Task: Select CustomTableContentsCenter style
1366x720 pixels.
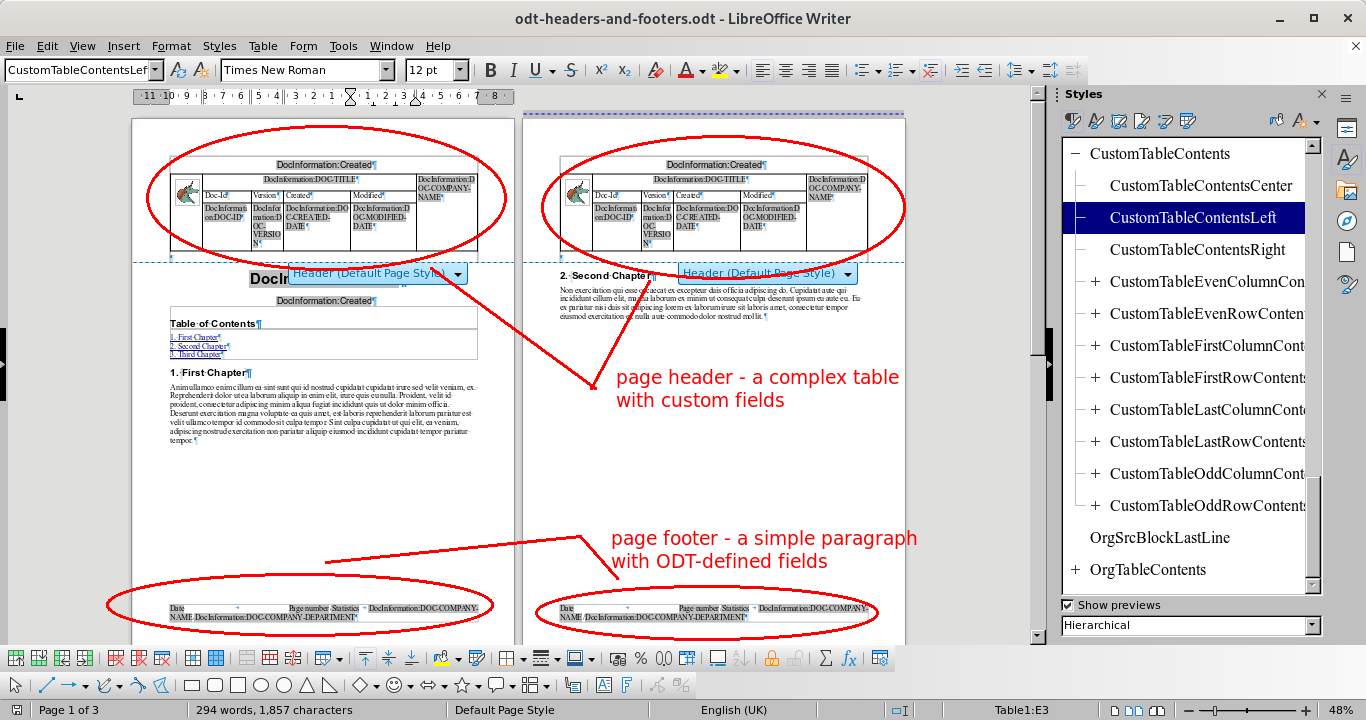Action: 1201,186
